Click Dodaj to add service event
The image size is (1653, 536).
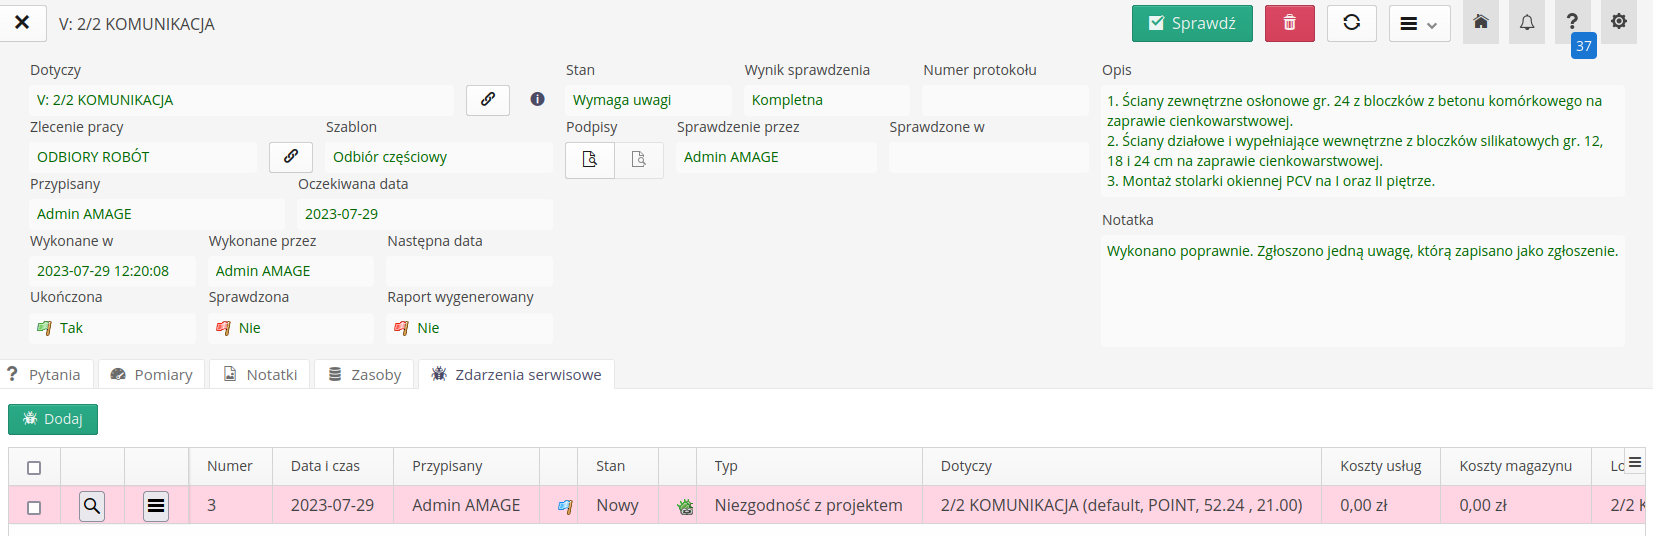point(53,419)
